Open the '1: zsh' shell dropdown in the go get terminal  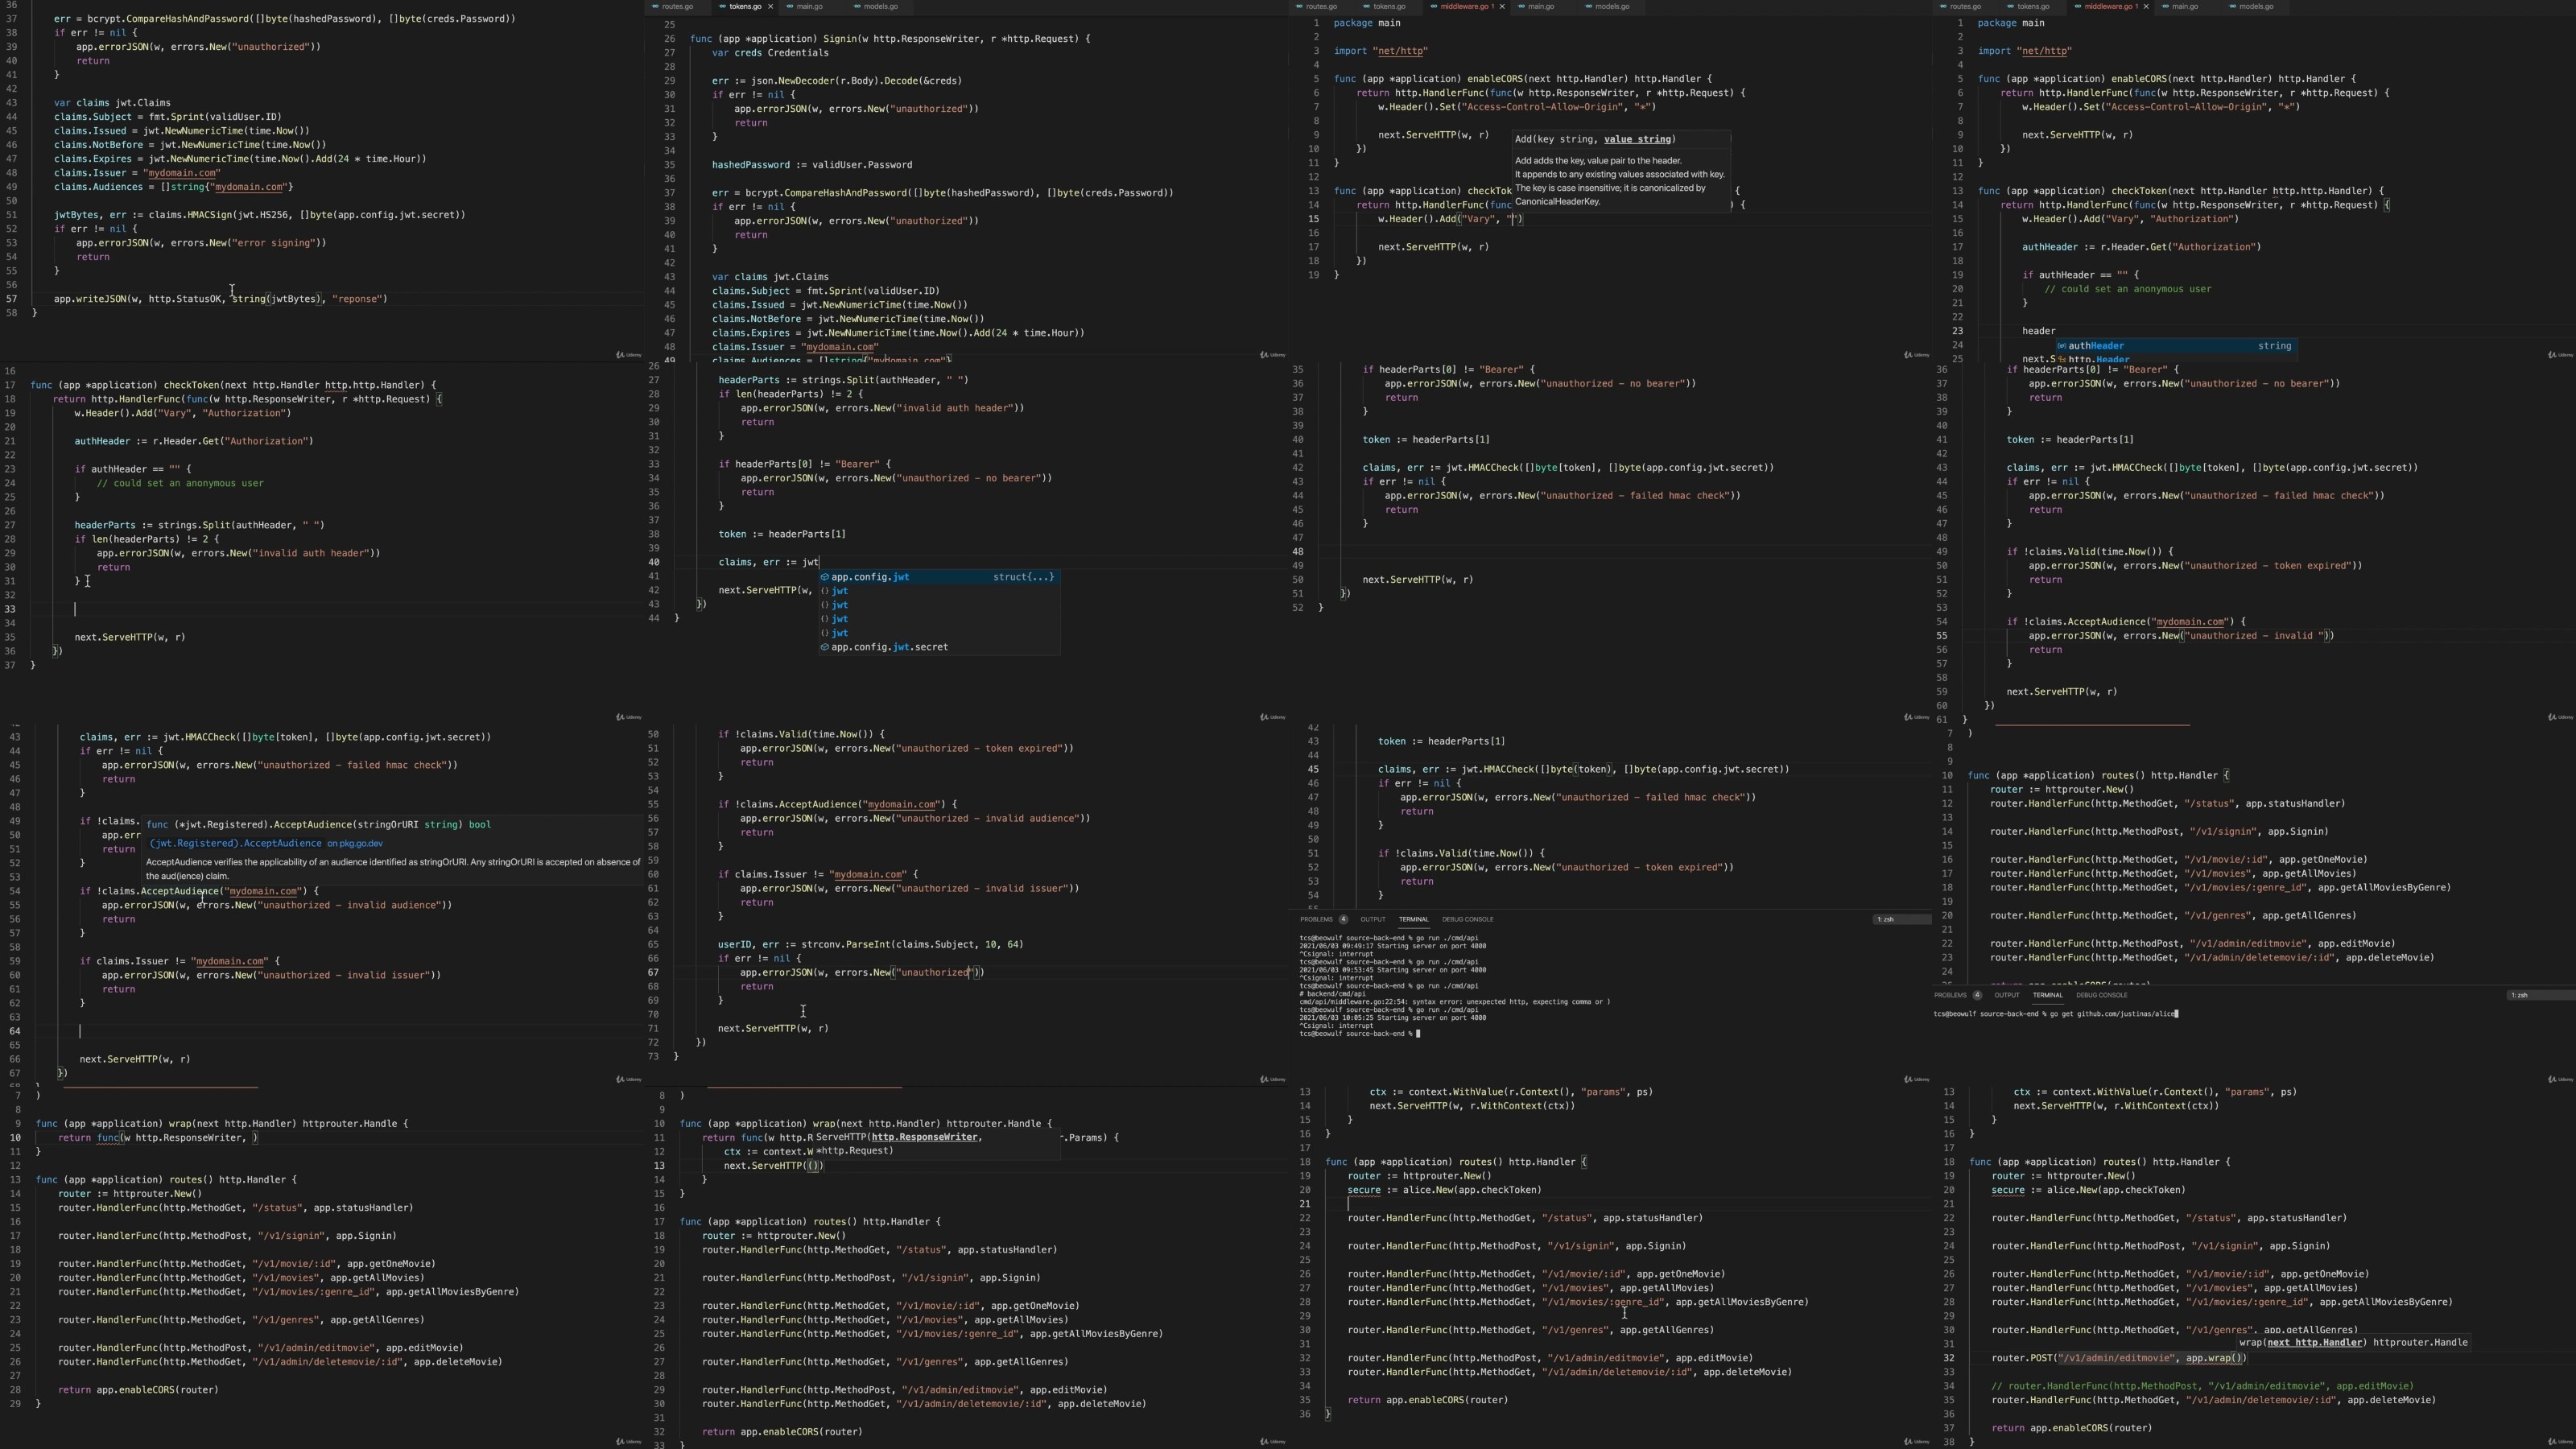point(2540,995)
